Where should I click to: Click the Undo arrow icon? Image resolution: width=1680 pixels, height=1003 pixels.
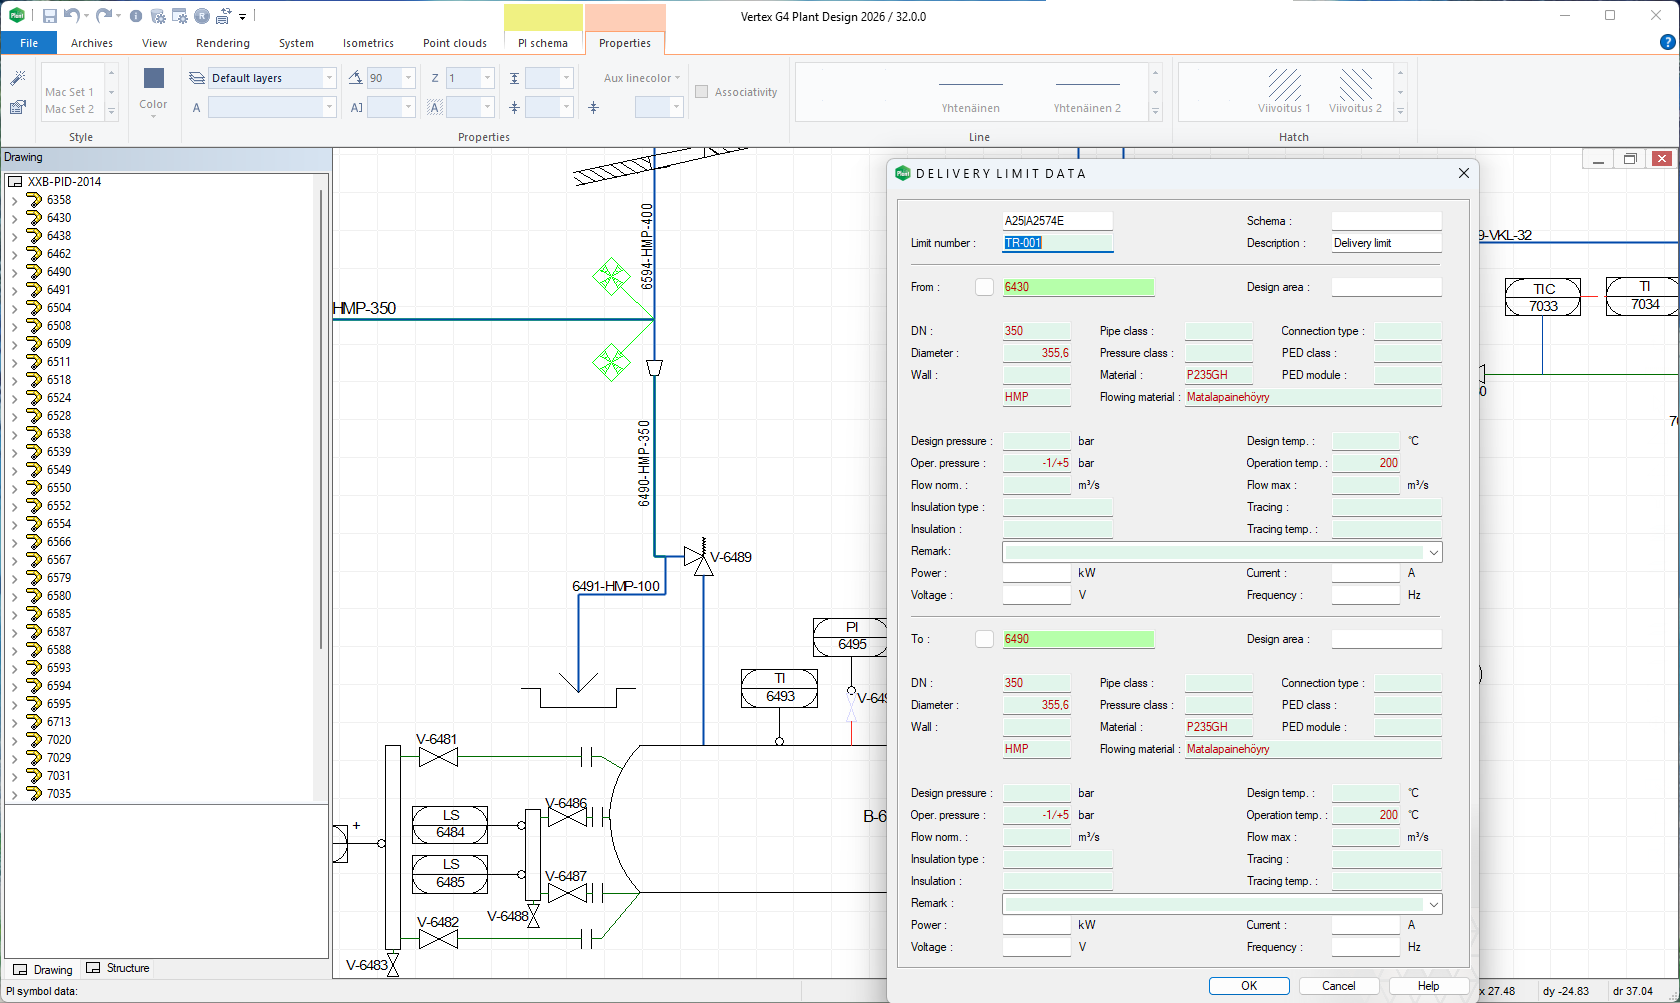click(71, 16)
